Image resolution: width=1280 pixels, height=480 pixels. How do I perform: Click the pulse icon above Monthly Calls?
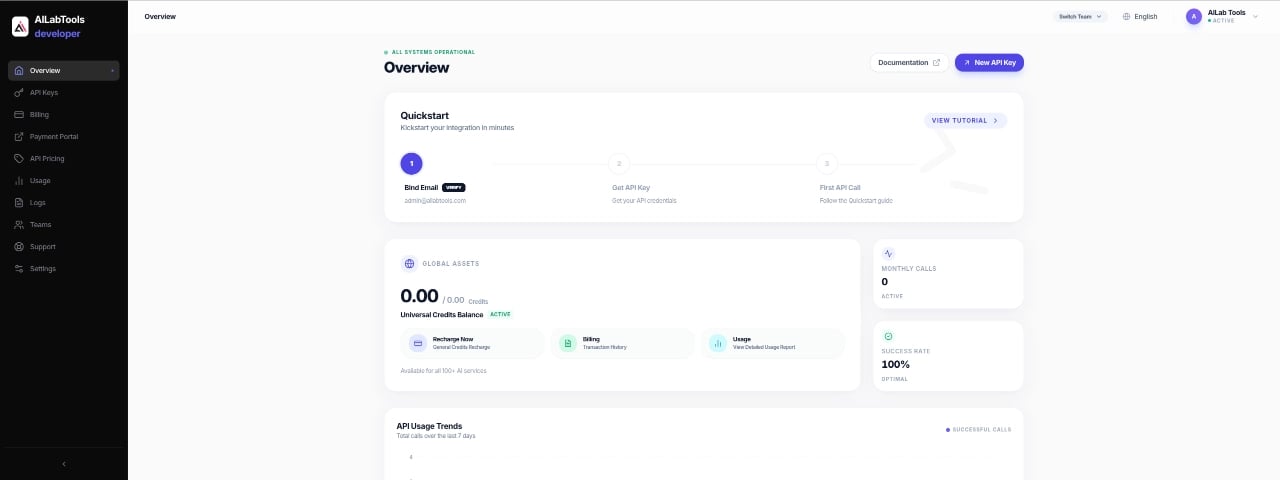coord(889,254)
